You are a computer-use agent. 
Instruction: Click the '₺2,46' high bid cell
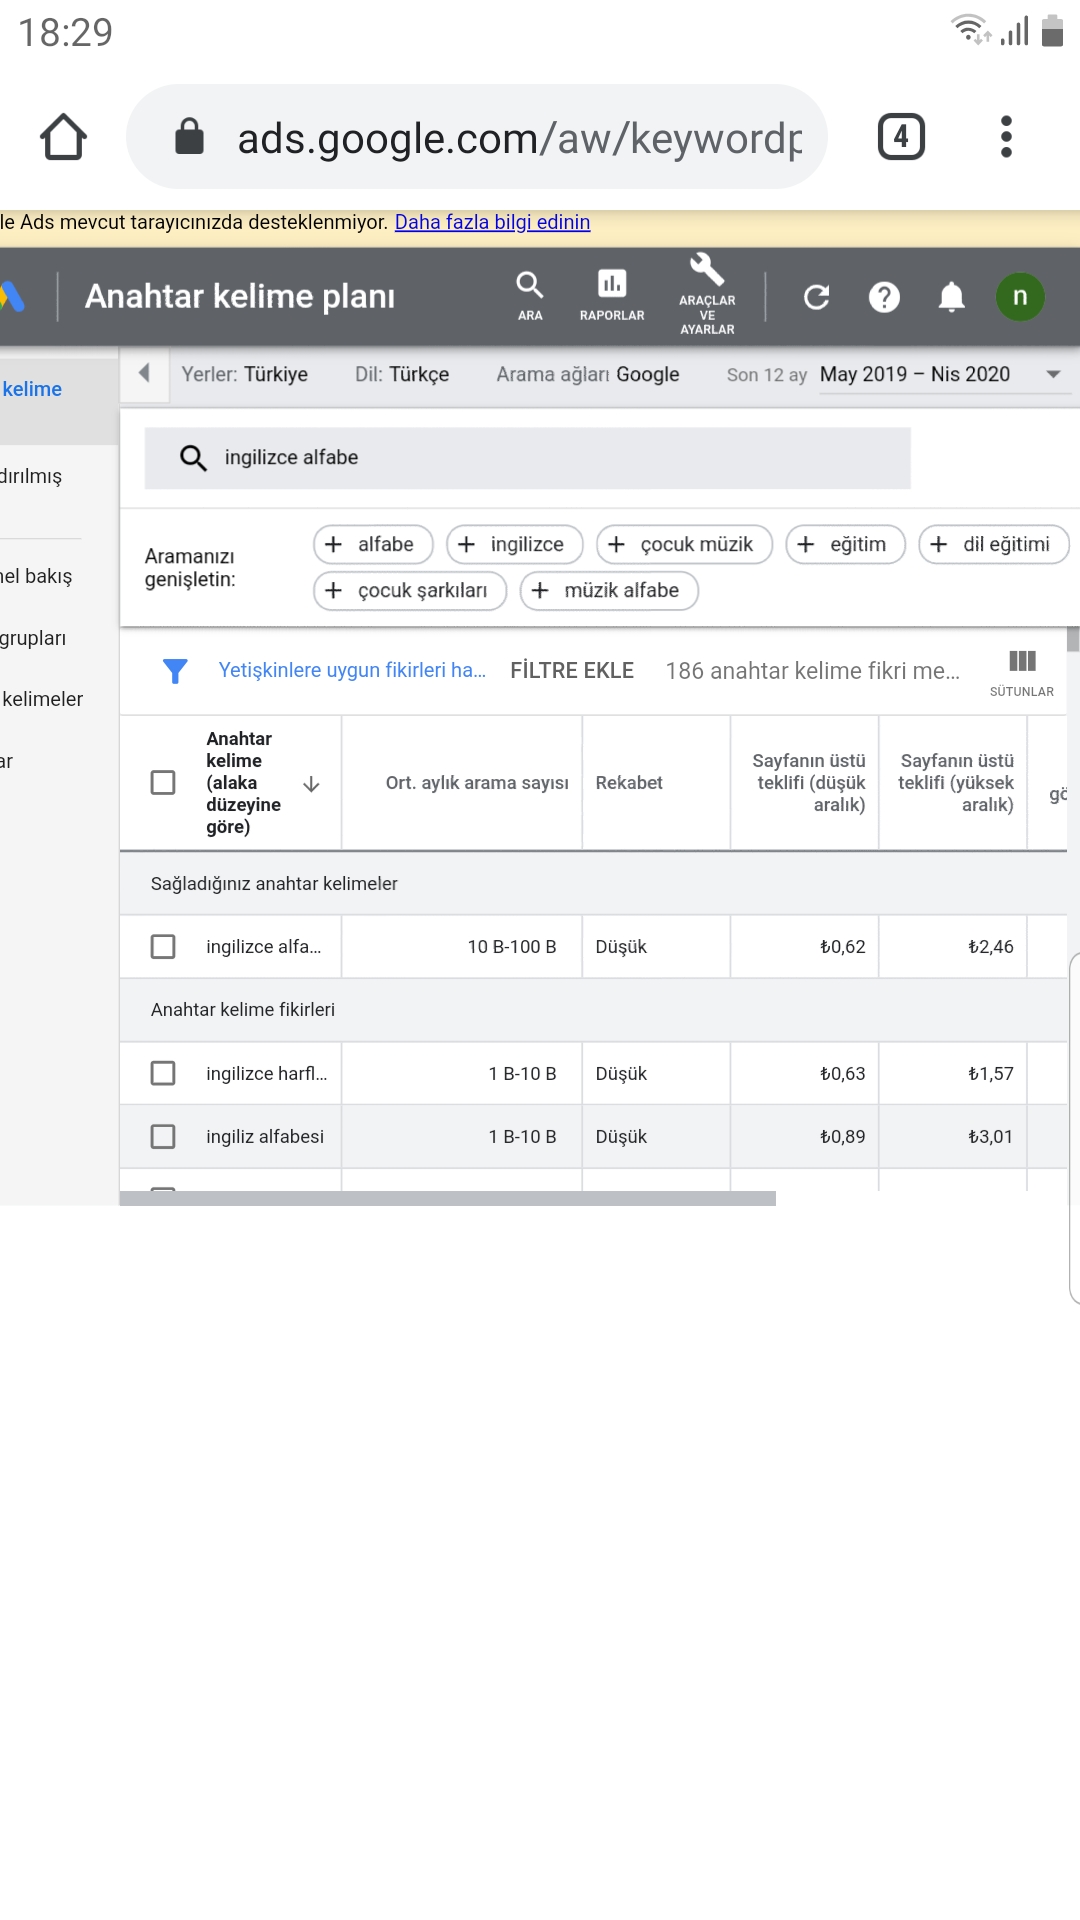click(x=990, y=947)
